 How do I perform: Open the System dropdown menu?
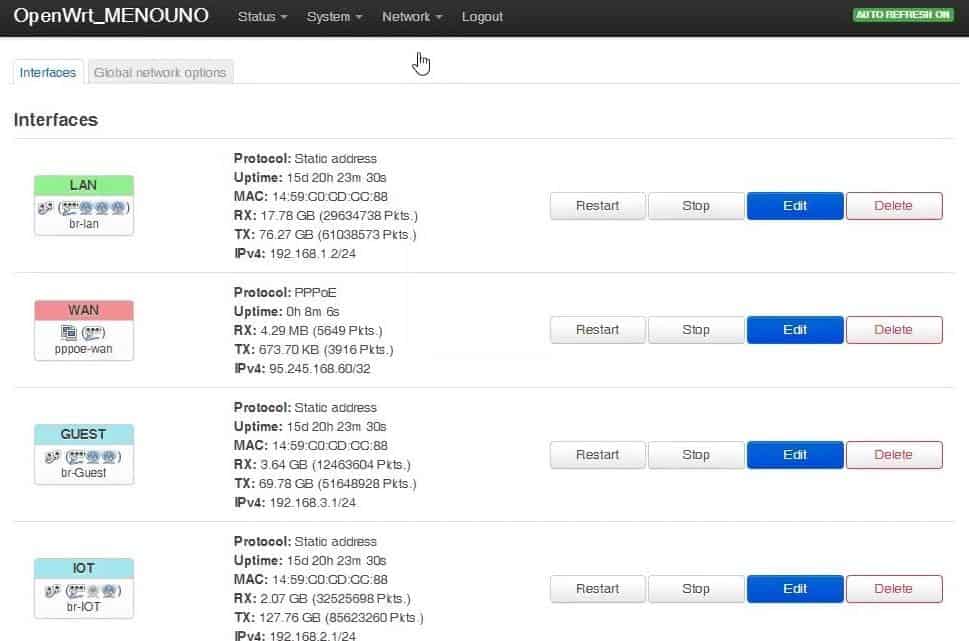(333, 17)
